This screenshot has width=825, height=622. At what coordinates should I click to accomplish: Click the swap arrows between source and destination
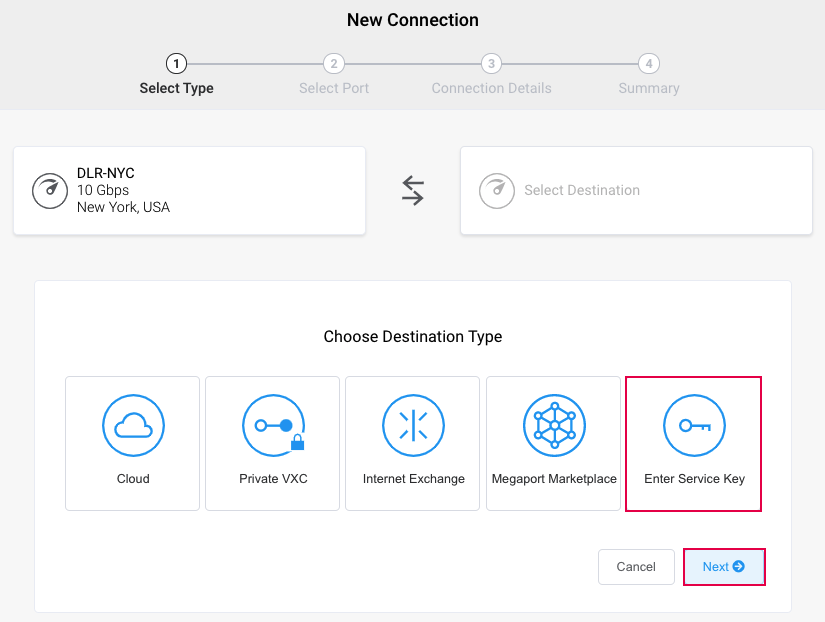click(413, 190)
